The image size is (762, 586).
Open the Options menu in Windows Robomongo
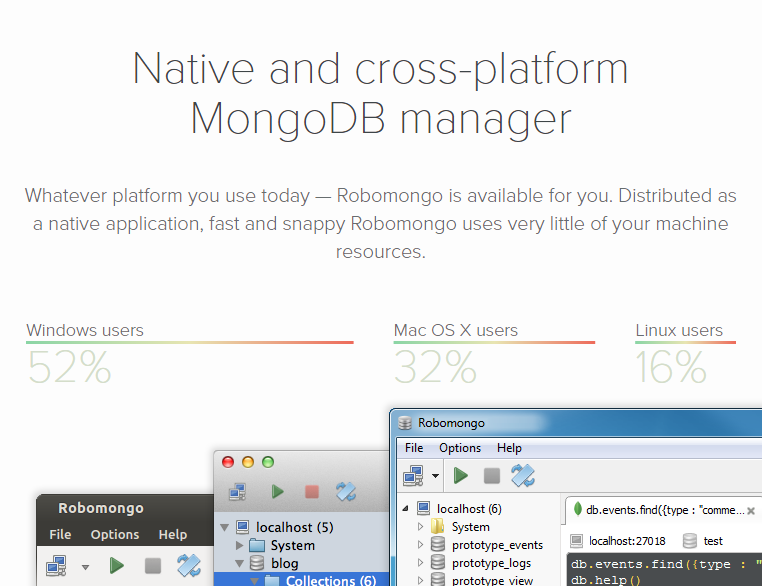[460, 448]
